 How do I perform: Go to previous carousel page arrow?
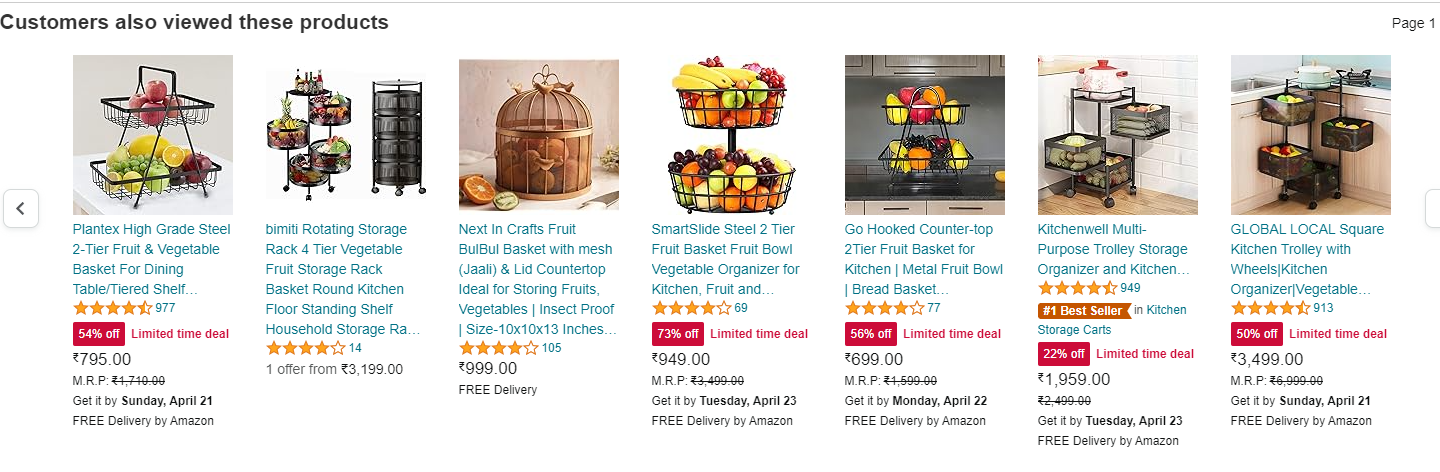[x=20, y=209]
